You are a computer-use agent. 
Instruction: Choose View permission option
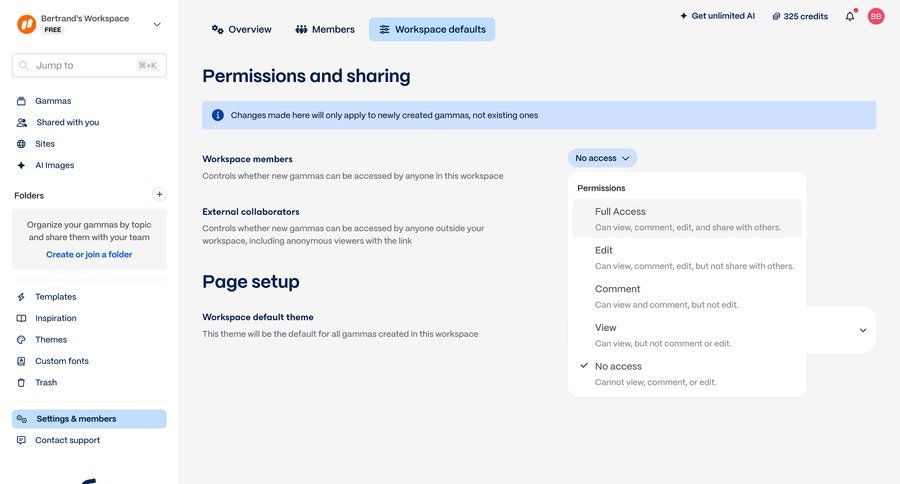[x=687, y=335]
